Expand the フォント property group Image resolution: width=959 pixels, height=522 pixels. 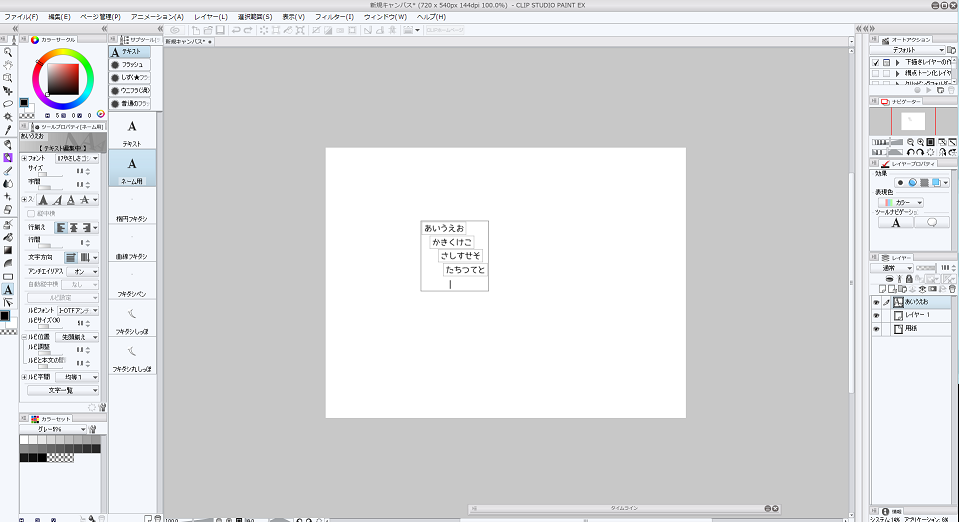tap(24, 158)
